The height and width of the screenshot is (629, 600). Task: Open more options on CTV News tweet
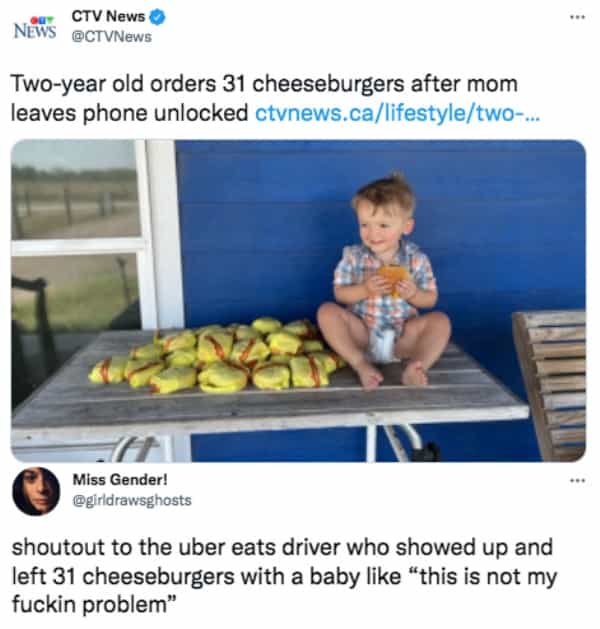point(574,18)
